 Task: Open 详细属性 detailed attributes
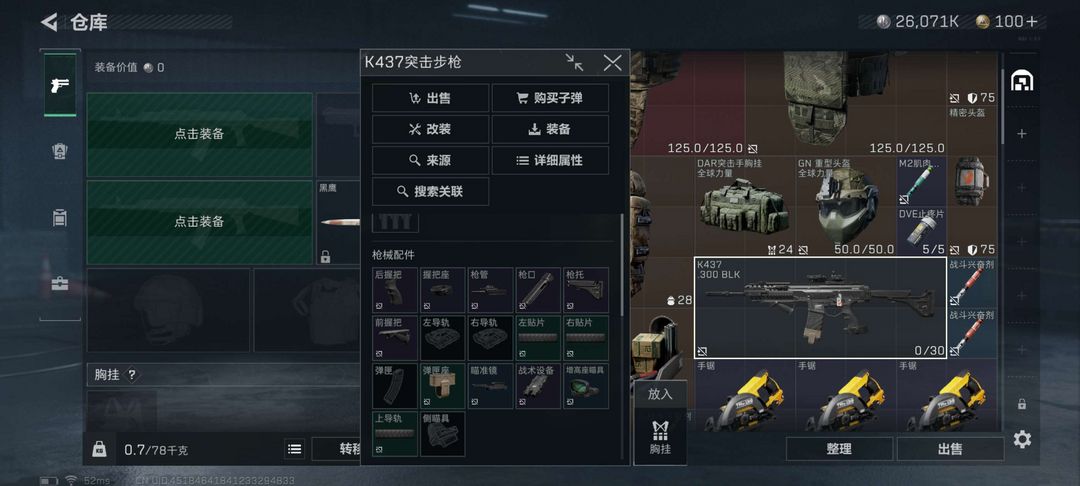[550, 160]
